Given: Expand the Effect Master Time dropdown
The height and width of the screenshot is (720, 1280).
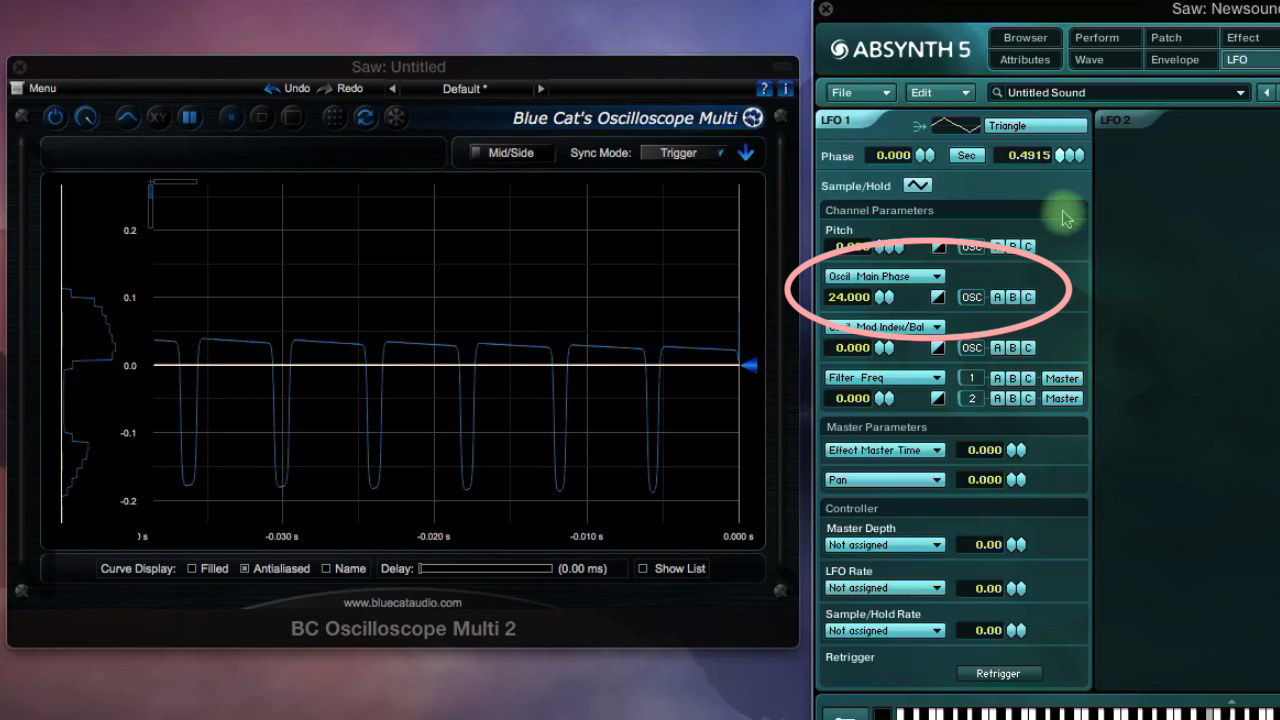Looking at the screenshot, I should pyautogui.click(x=884, y=450).
